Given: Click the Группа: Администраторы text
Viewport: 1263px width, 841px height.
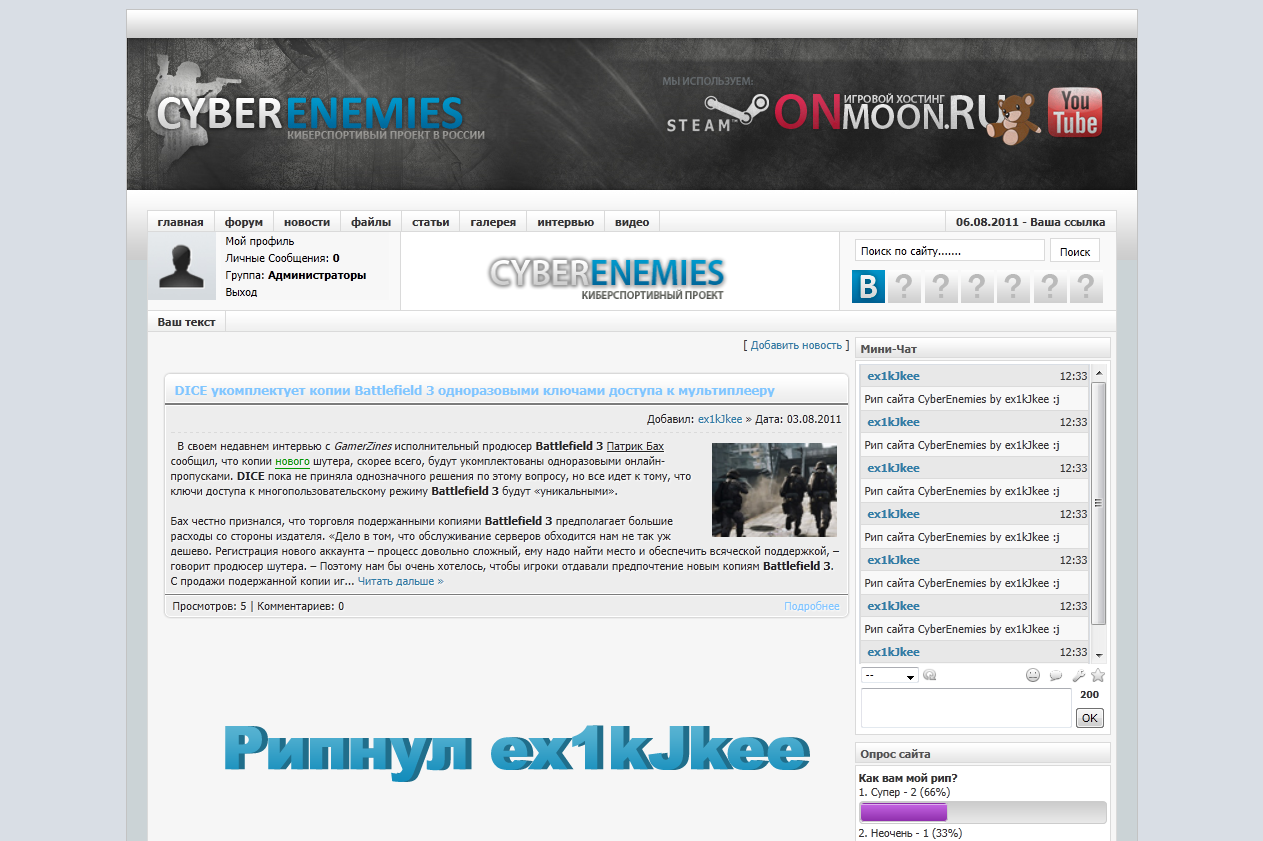Looking at the screenshot, I should [296, 275].
